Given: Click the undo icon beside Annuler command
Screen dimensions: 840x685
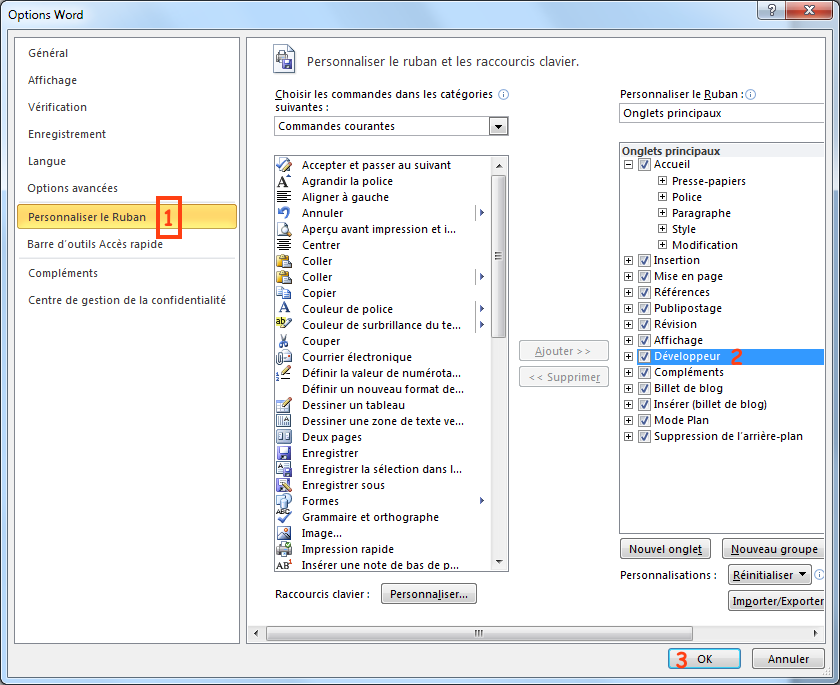Looking at the screenshot, I should click(x=284, y=213).
